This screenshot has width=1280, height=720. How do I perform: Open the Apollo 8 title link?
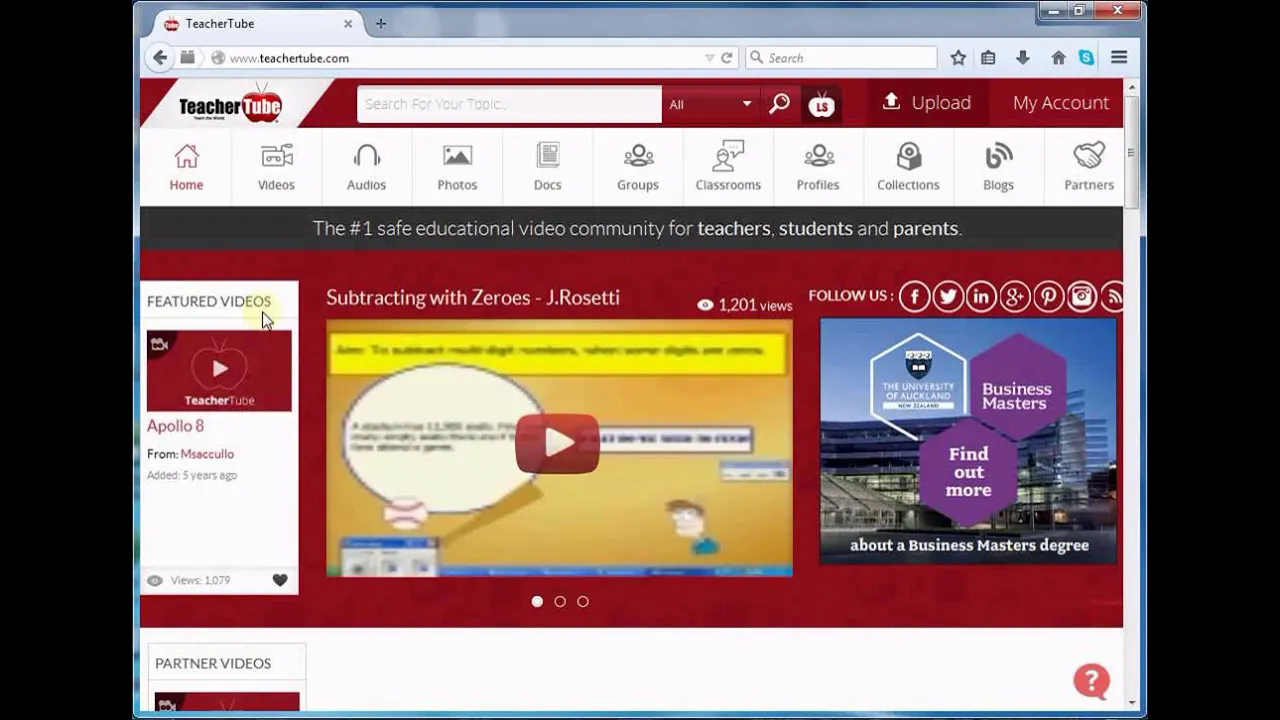click(x=175, y=426)
